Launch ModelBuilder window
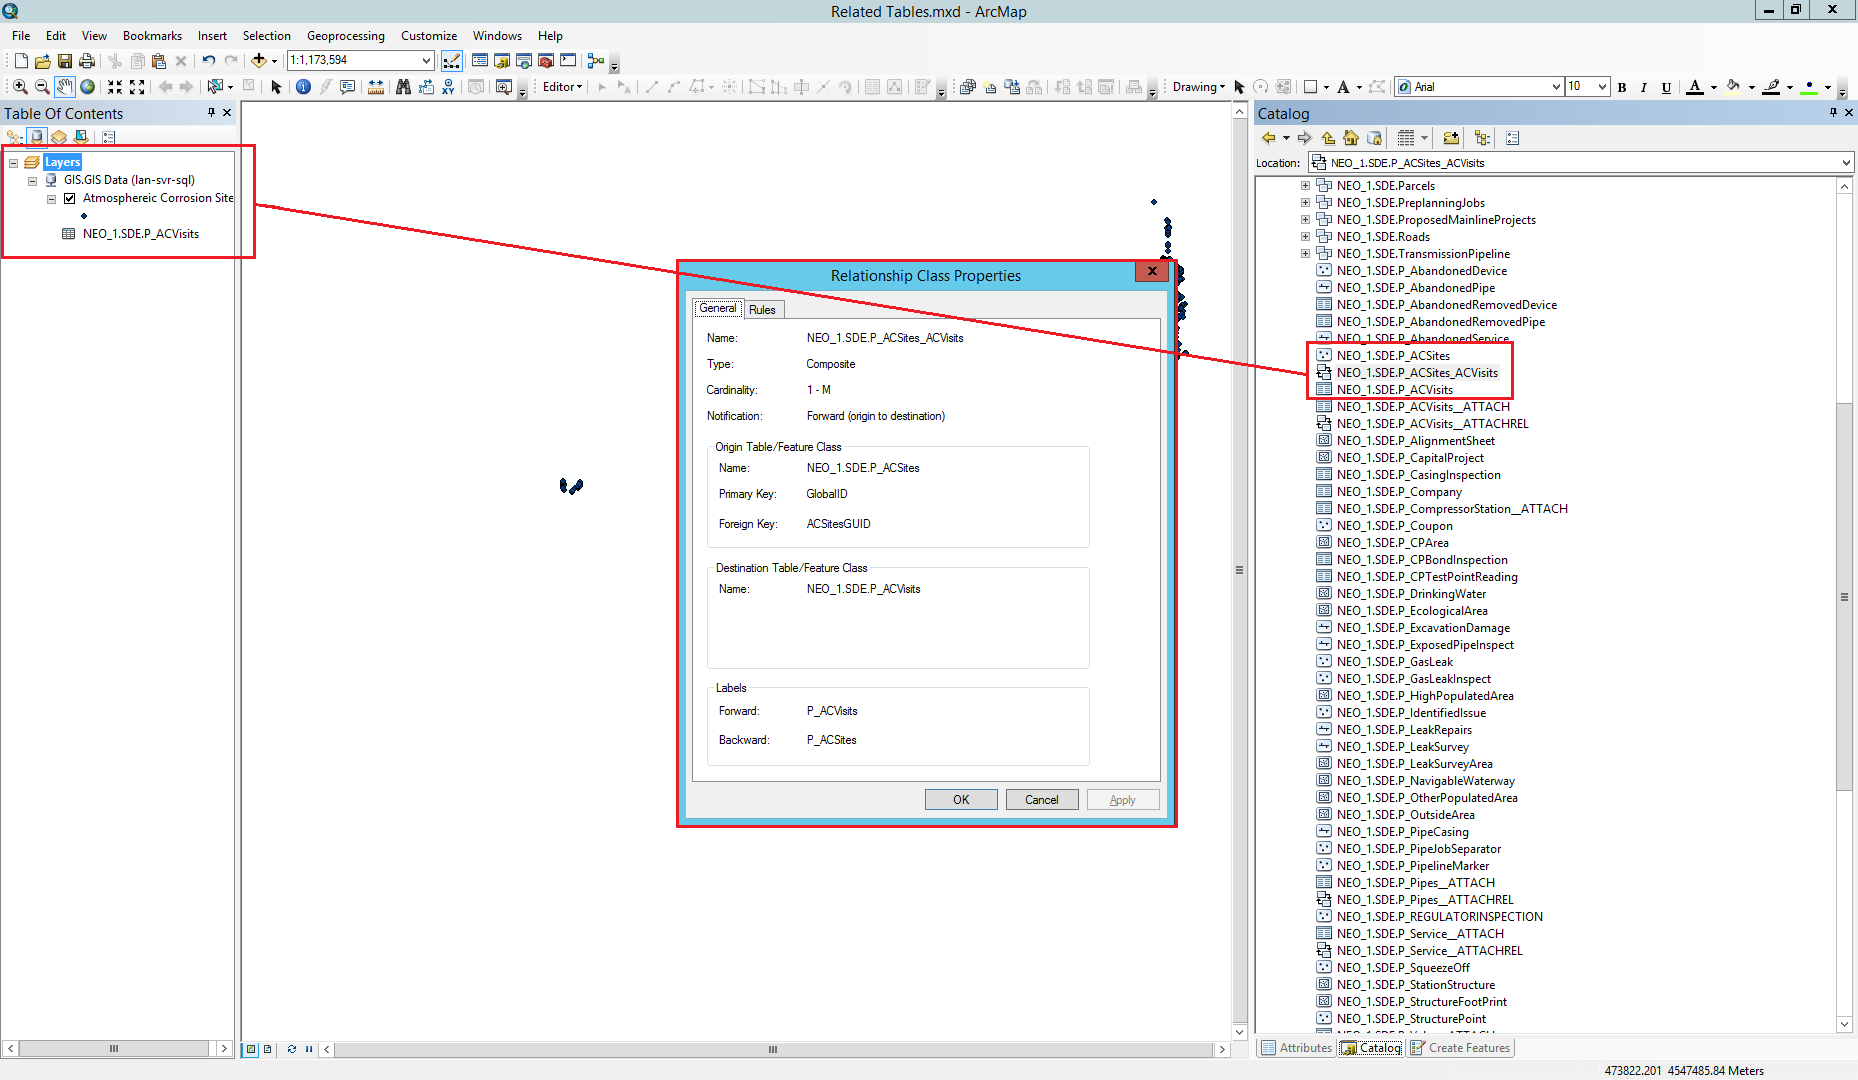The width and height of the screenshot is (1858, 1080). pyautogui.click(x=596, y=61)
